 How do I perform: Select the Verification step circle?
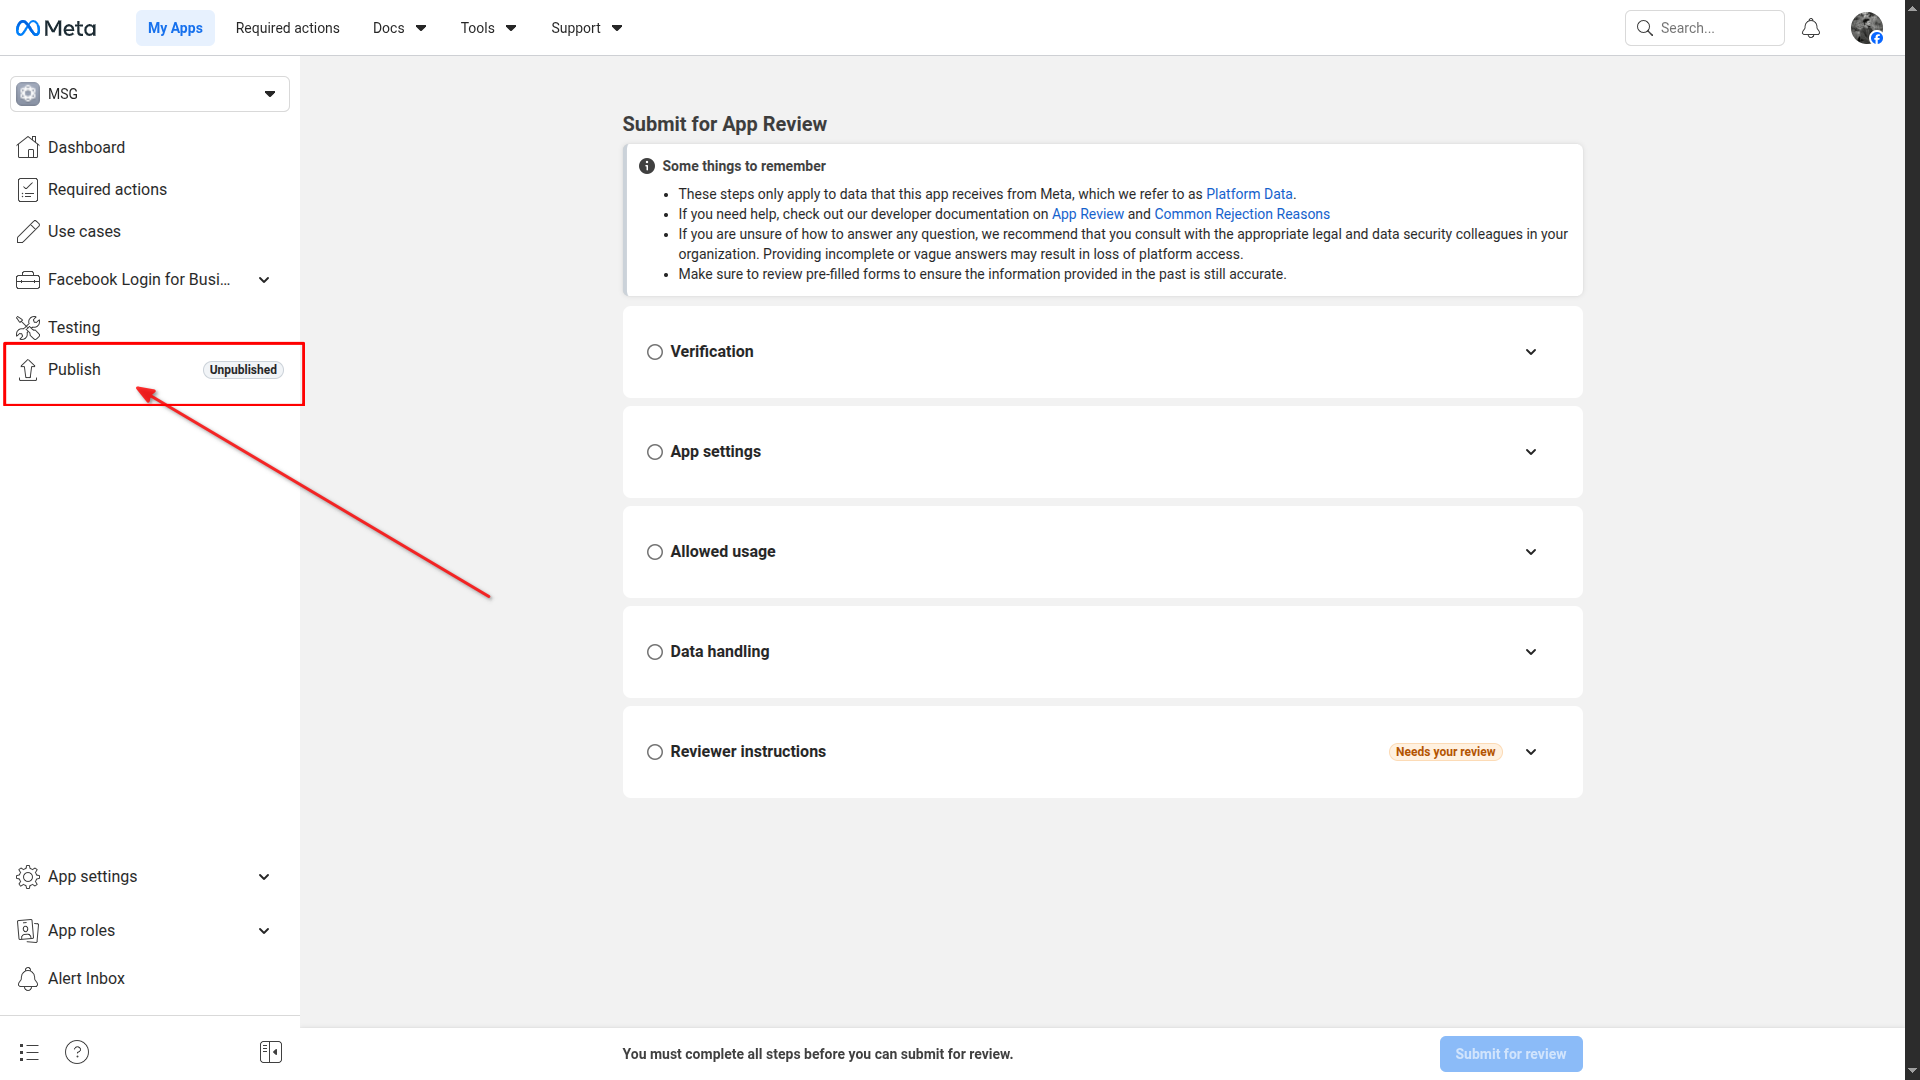click(655, 352)
